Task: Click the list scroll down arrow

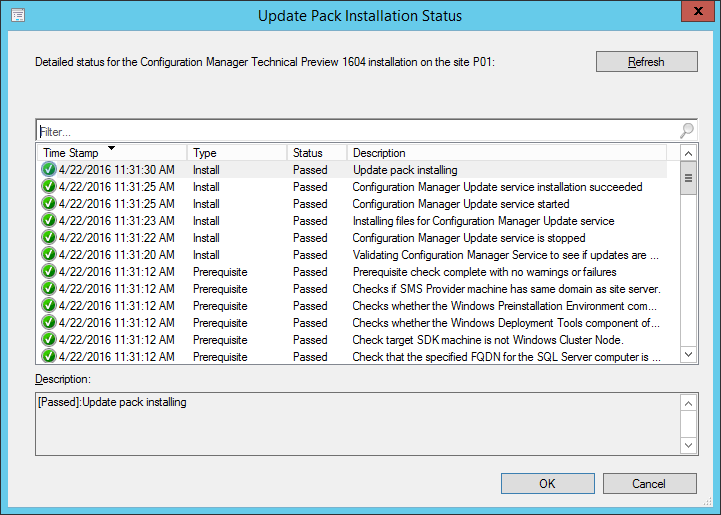Action: pyautogui.click(x=688, y=355)
